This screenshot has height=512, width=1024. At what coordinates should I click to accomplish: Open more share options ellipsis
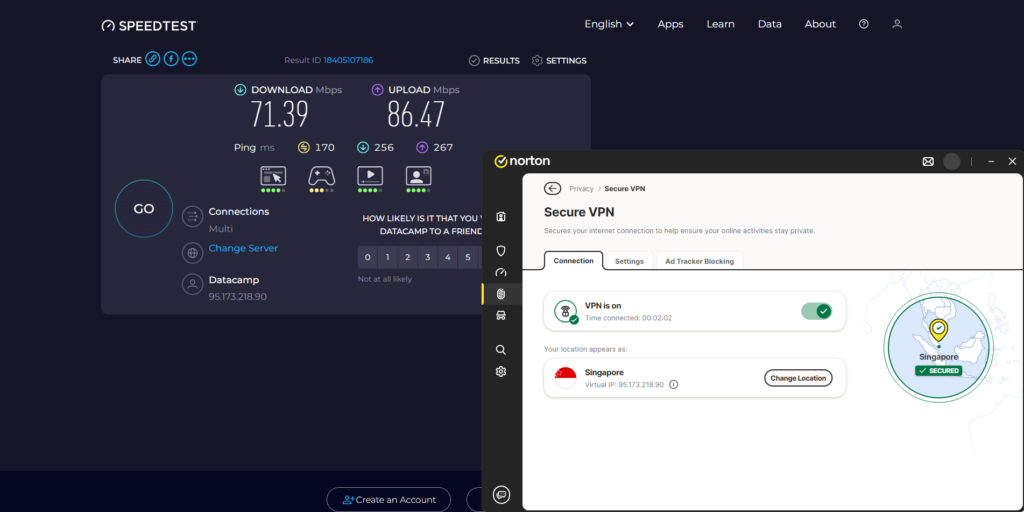pyautogui.click(x=189, y=59)
